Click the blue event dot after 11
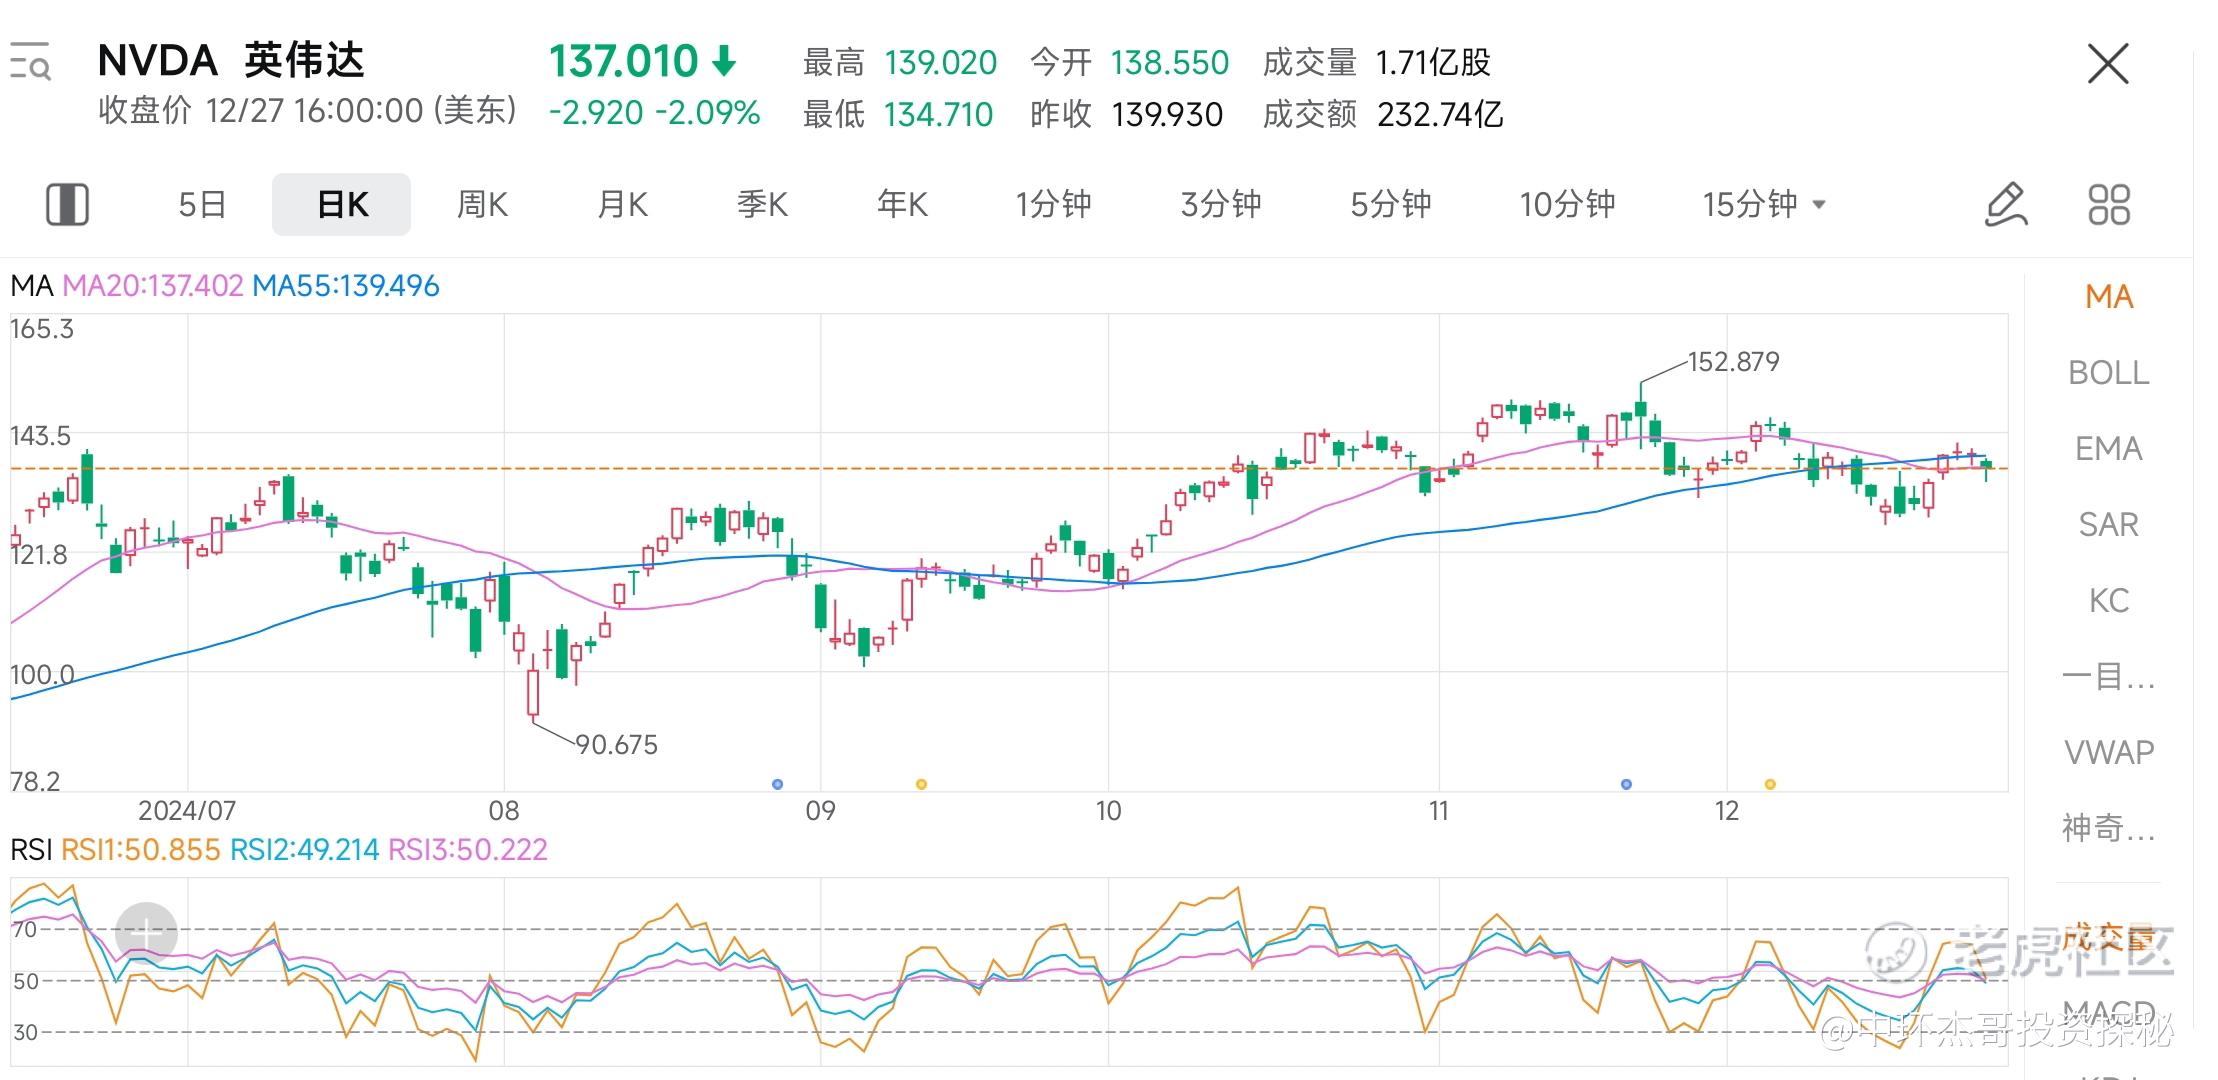This screenshot has width=2218, height=1080. [x=1627, y=784]
